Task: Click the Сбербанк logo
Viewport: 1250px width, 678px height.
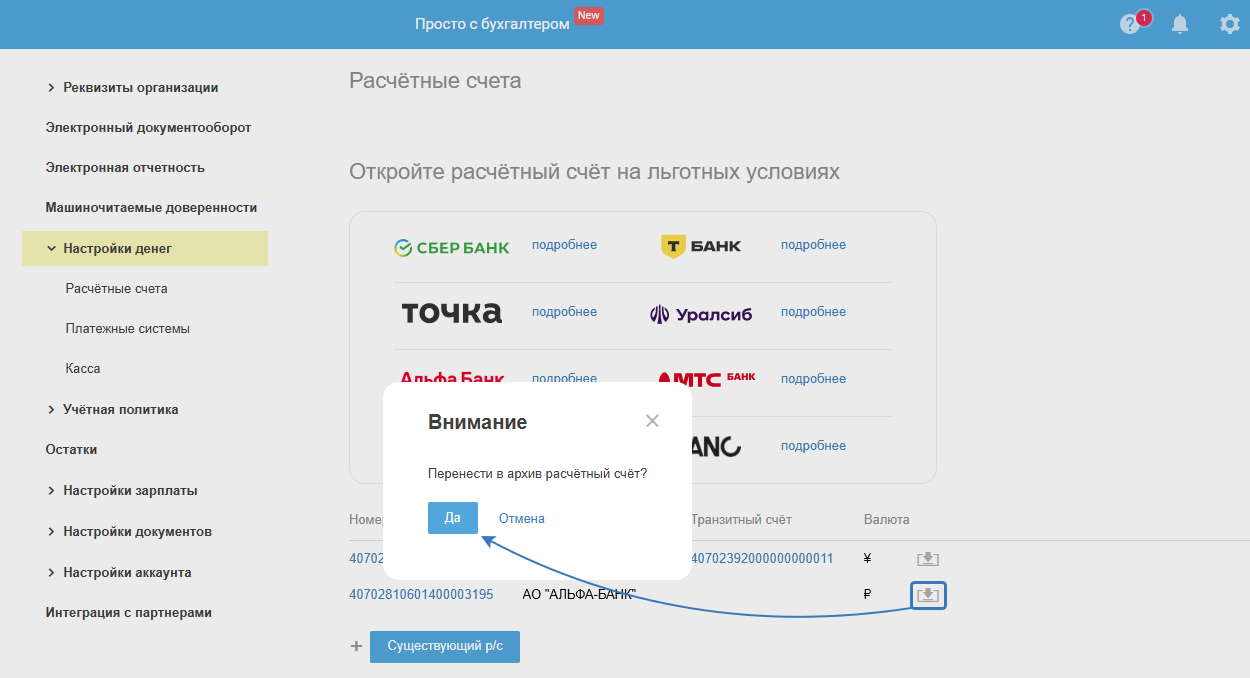Action: coord(452,247)
